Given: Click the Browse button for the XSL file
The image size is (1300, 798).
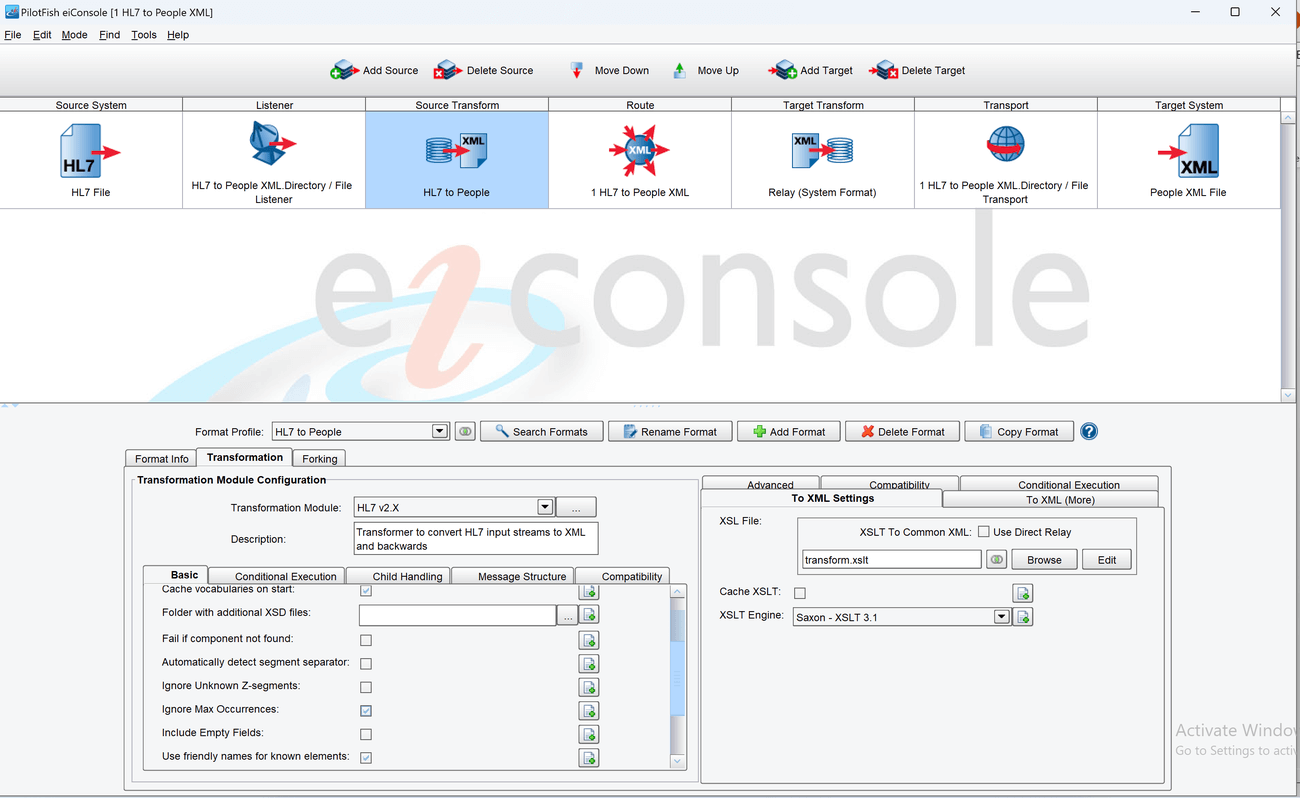Looking at the screenshot, I should (1043, 559).
